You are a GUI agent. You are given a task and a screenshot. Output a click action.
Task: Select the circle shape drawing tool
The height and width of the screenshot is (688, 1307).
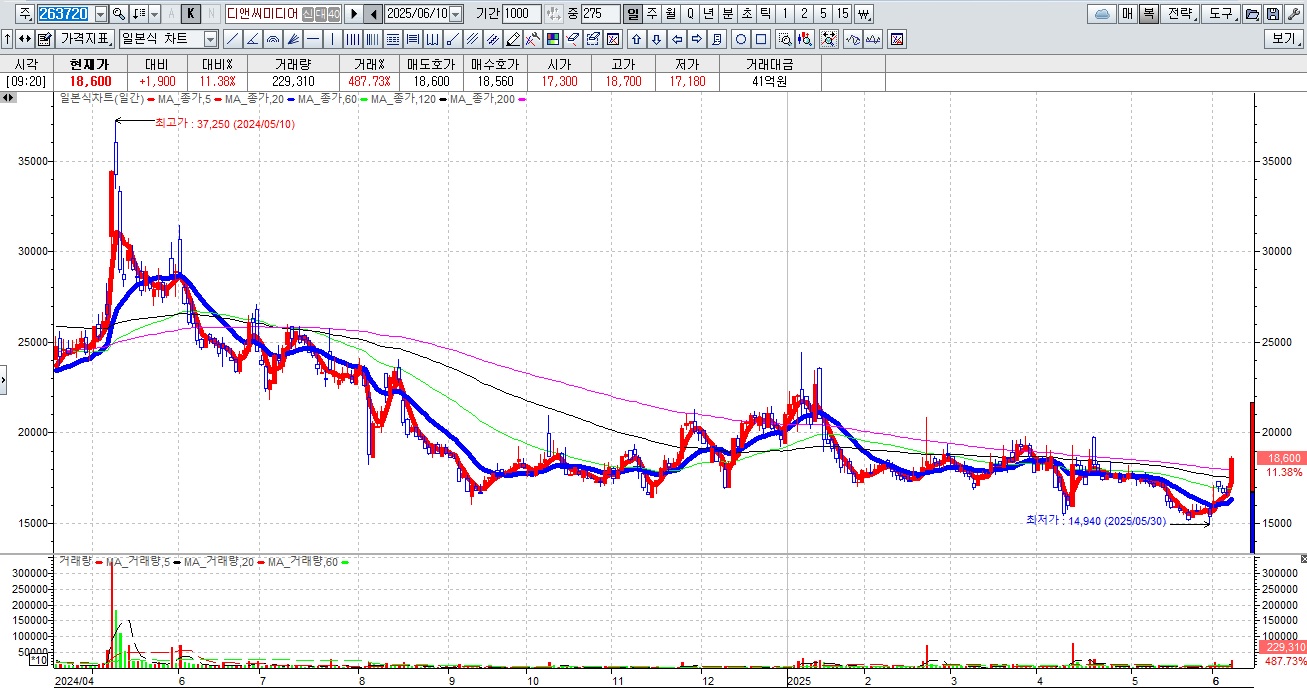coord(740,39)
